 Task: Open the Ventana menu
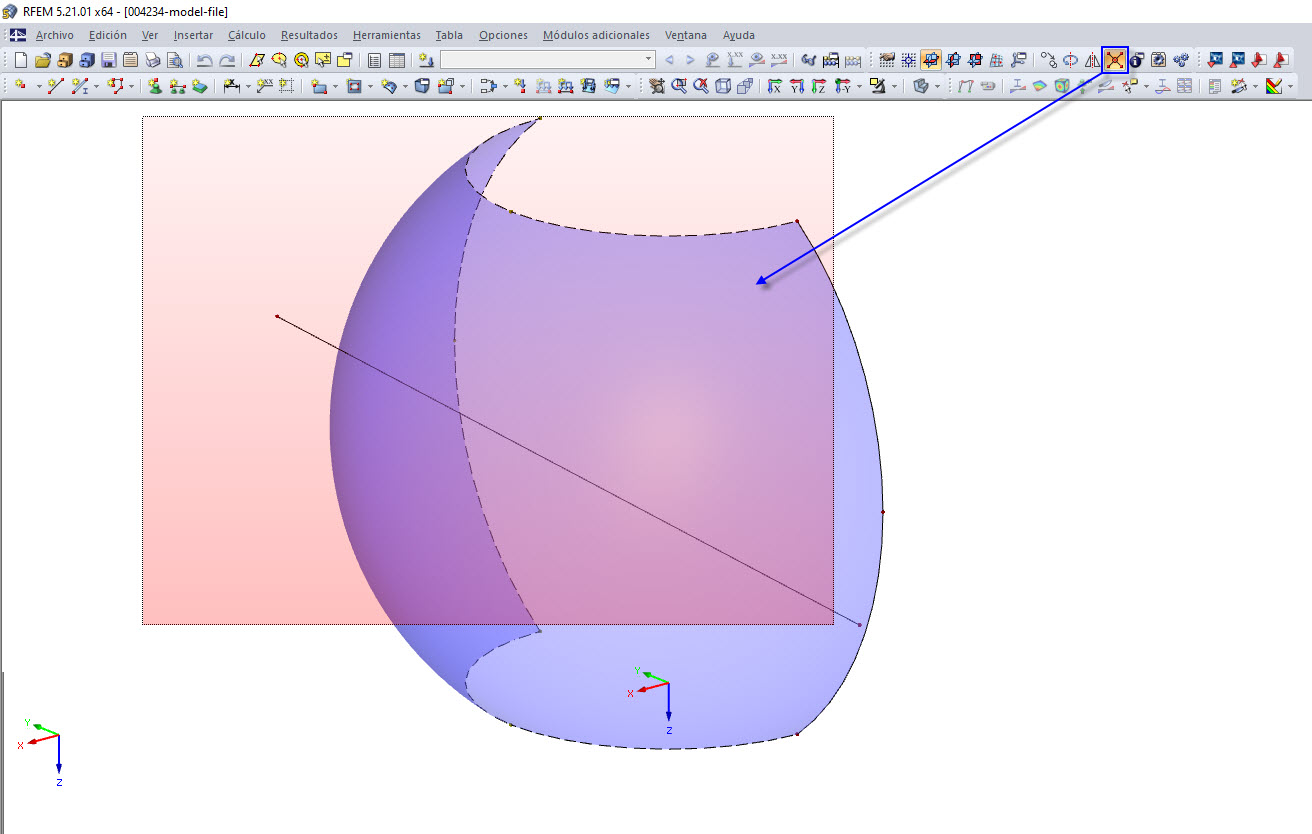[x=686, y=35]
